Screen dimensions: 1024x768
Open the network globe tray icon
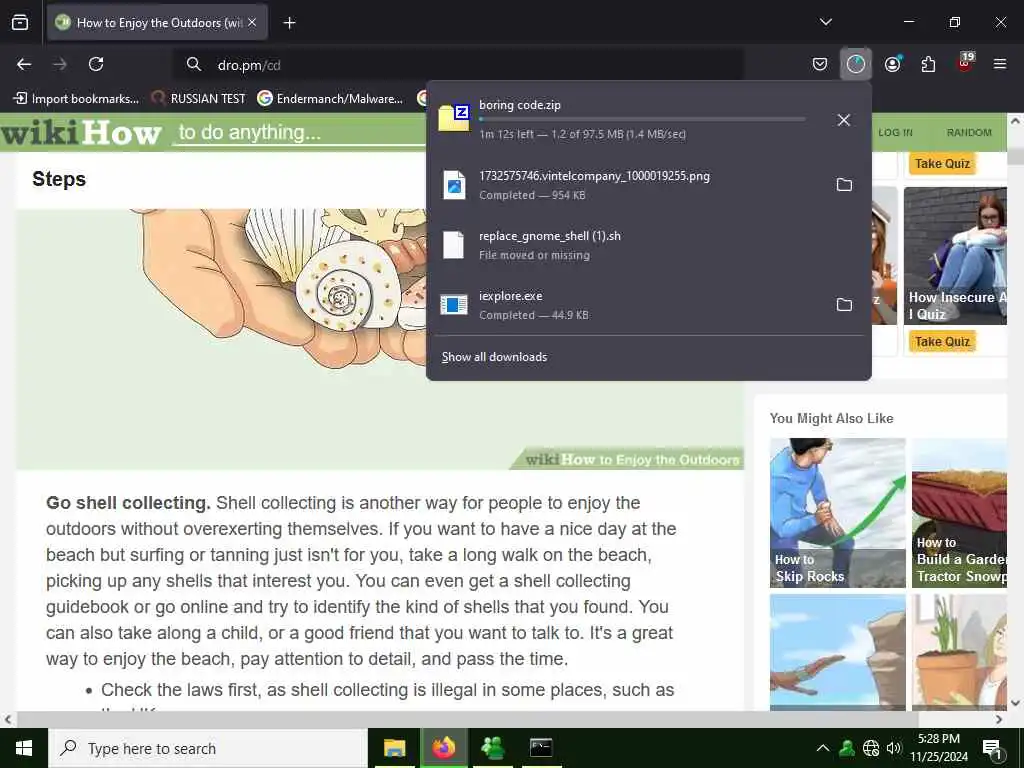(871, 748)
